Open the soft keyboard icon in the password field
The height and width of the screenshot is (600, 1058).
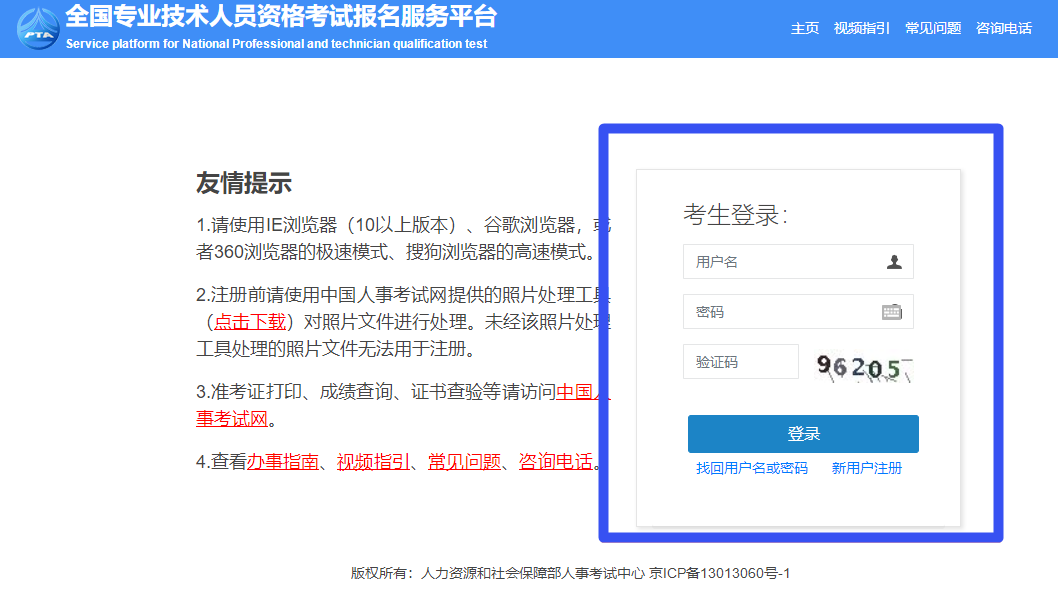tap(891, 312)
